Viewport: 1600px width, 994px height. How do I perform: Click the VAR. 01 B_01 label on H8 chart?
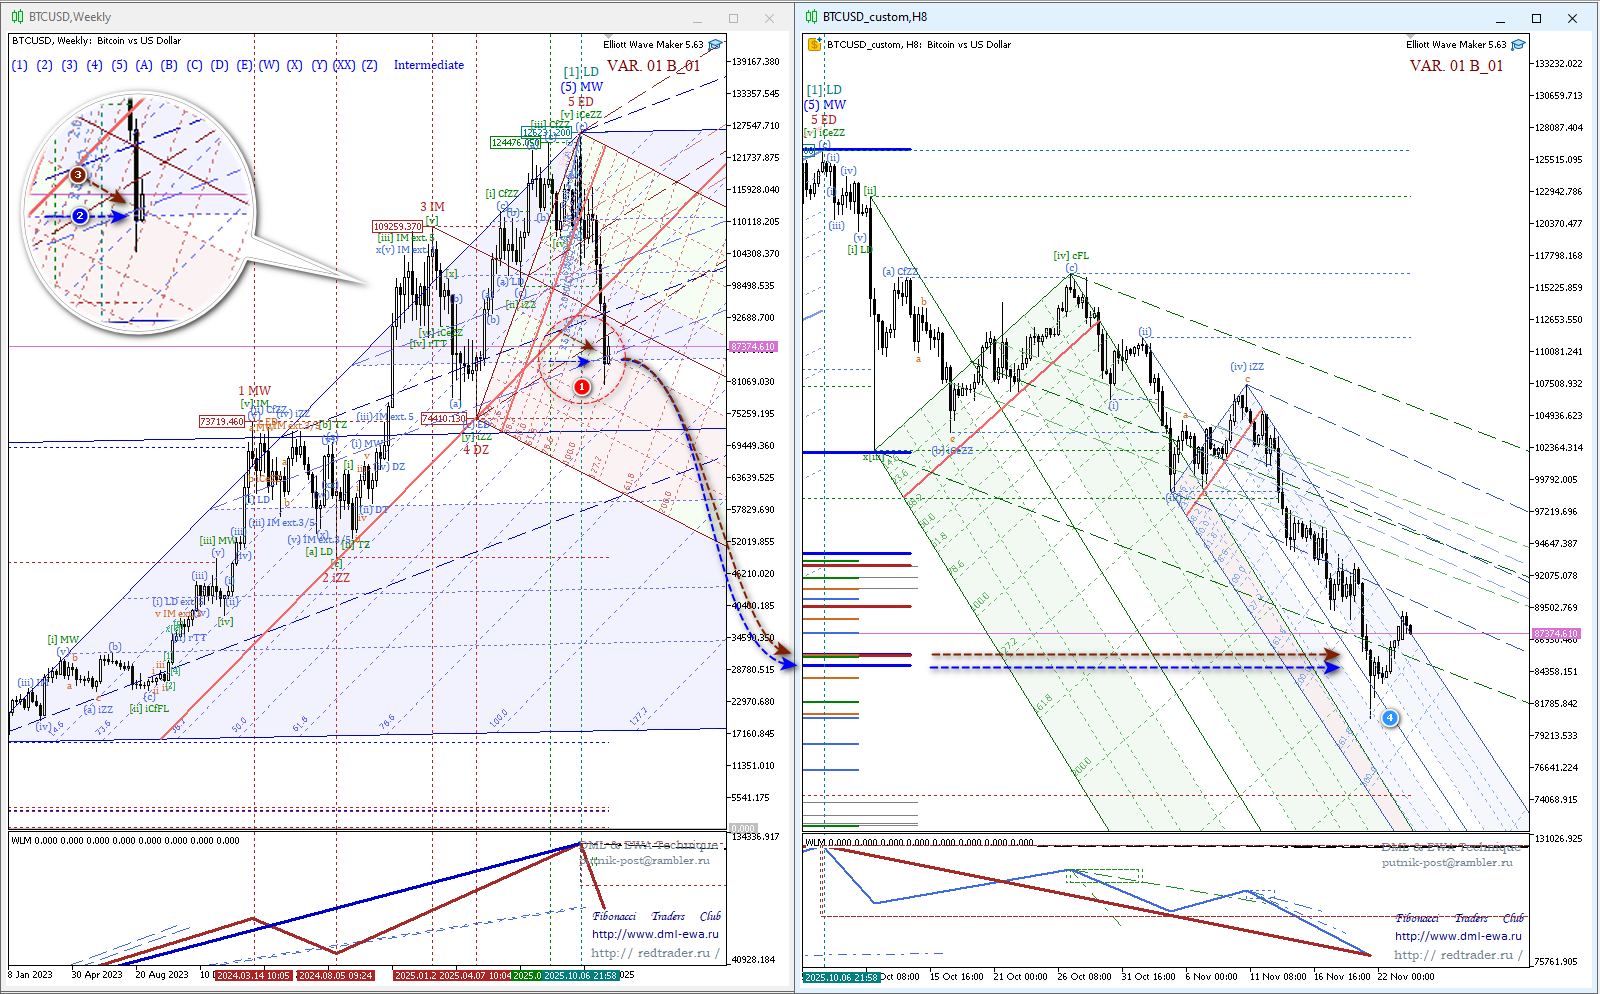[1456, 66]
